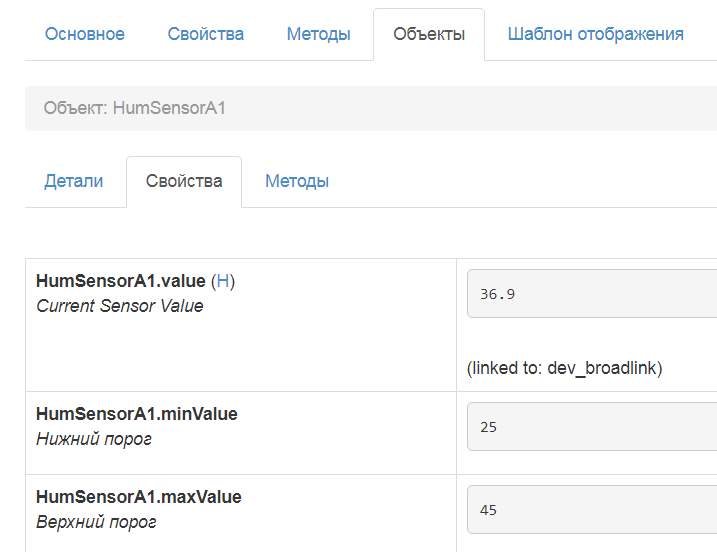
Task: Focus the value field showing 36.9
Action: point(592,295)
